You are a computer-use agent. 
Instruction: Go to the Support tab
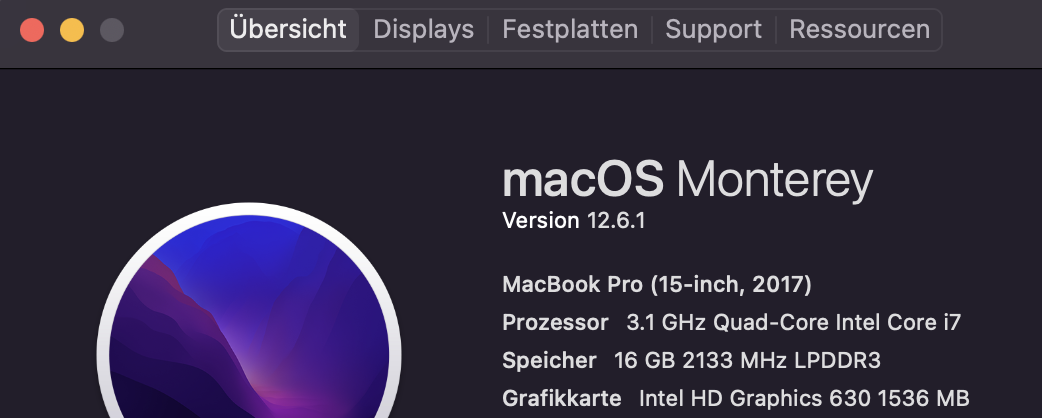(x=713, y=30)
